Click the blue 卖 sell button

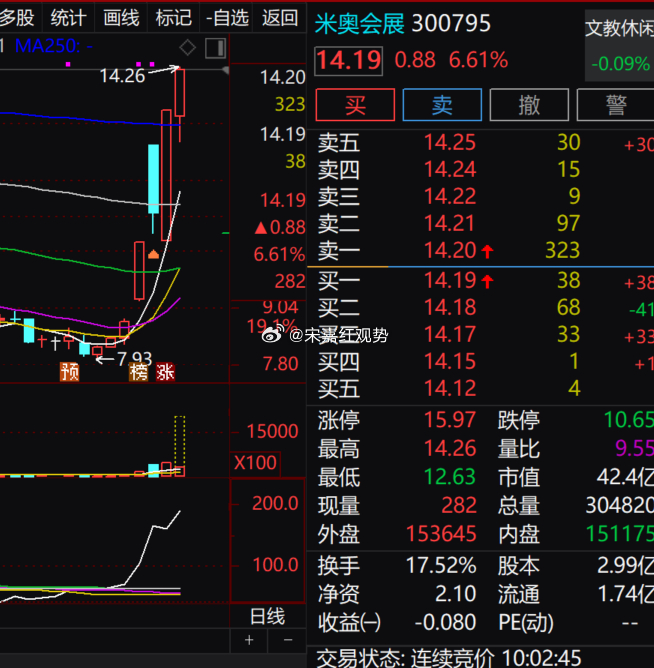tap(442, 105)
